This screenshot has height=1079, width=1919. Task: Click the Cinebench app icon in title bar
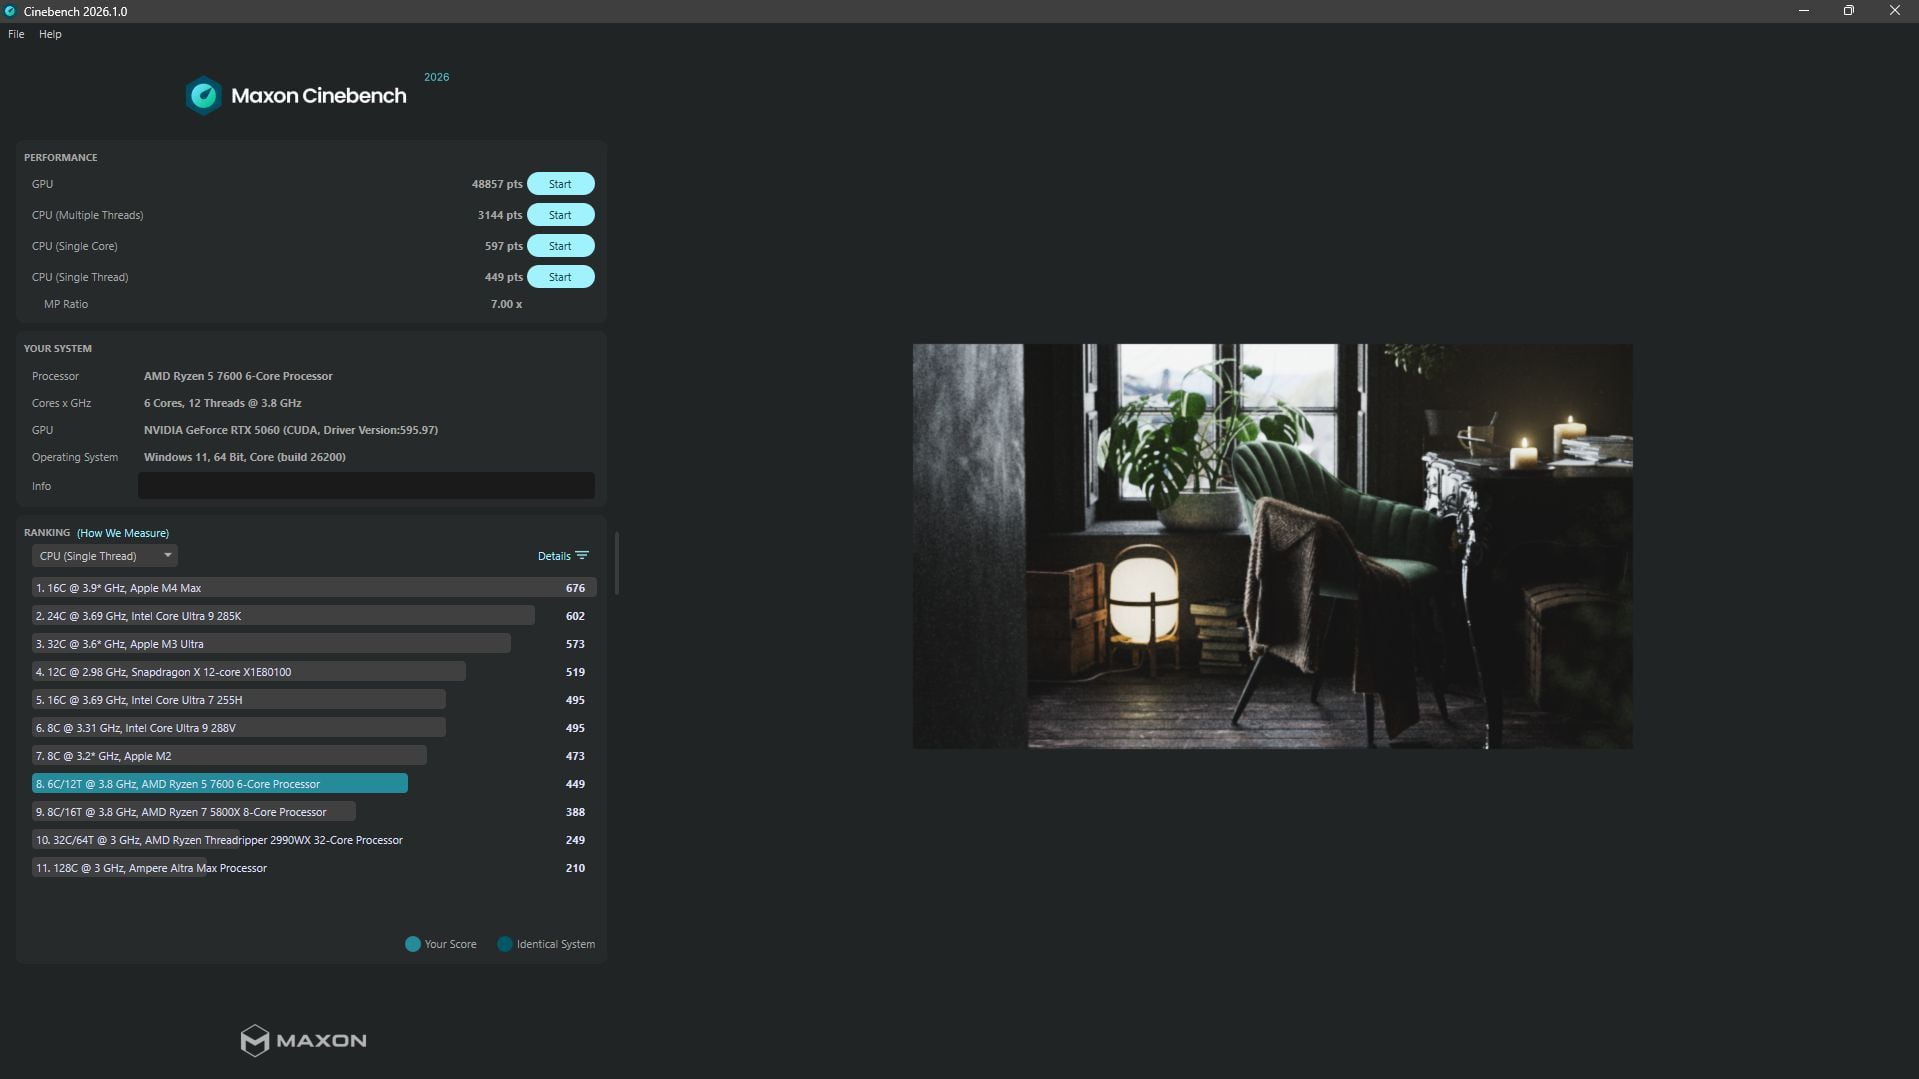pyautogui.click(x=10, y=11)
